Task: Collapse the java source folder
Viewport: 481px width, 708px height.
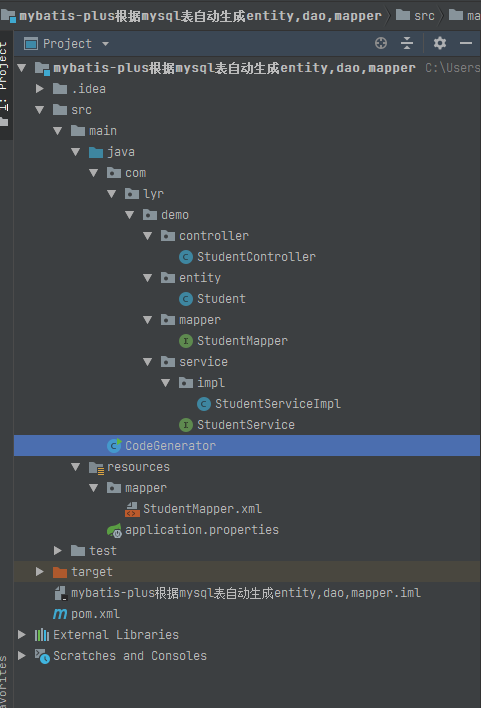Action: point(75,152)
